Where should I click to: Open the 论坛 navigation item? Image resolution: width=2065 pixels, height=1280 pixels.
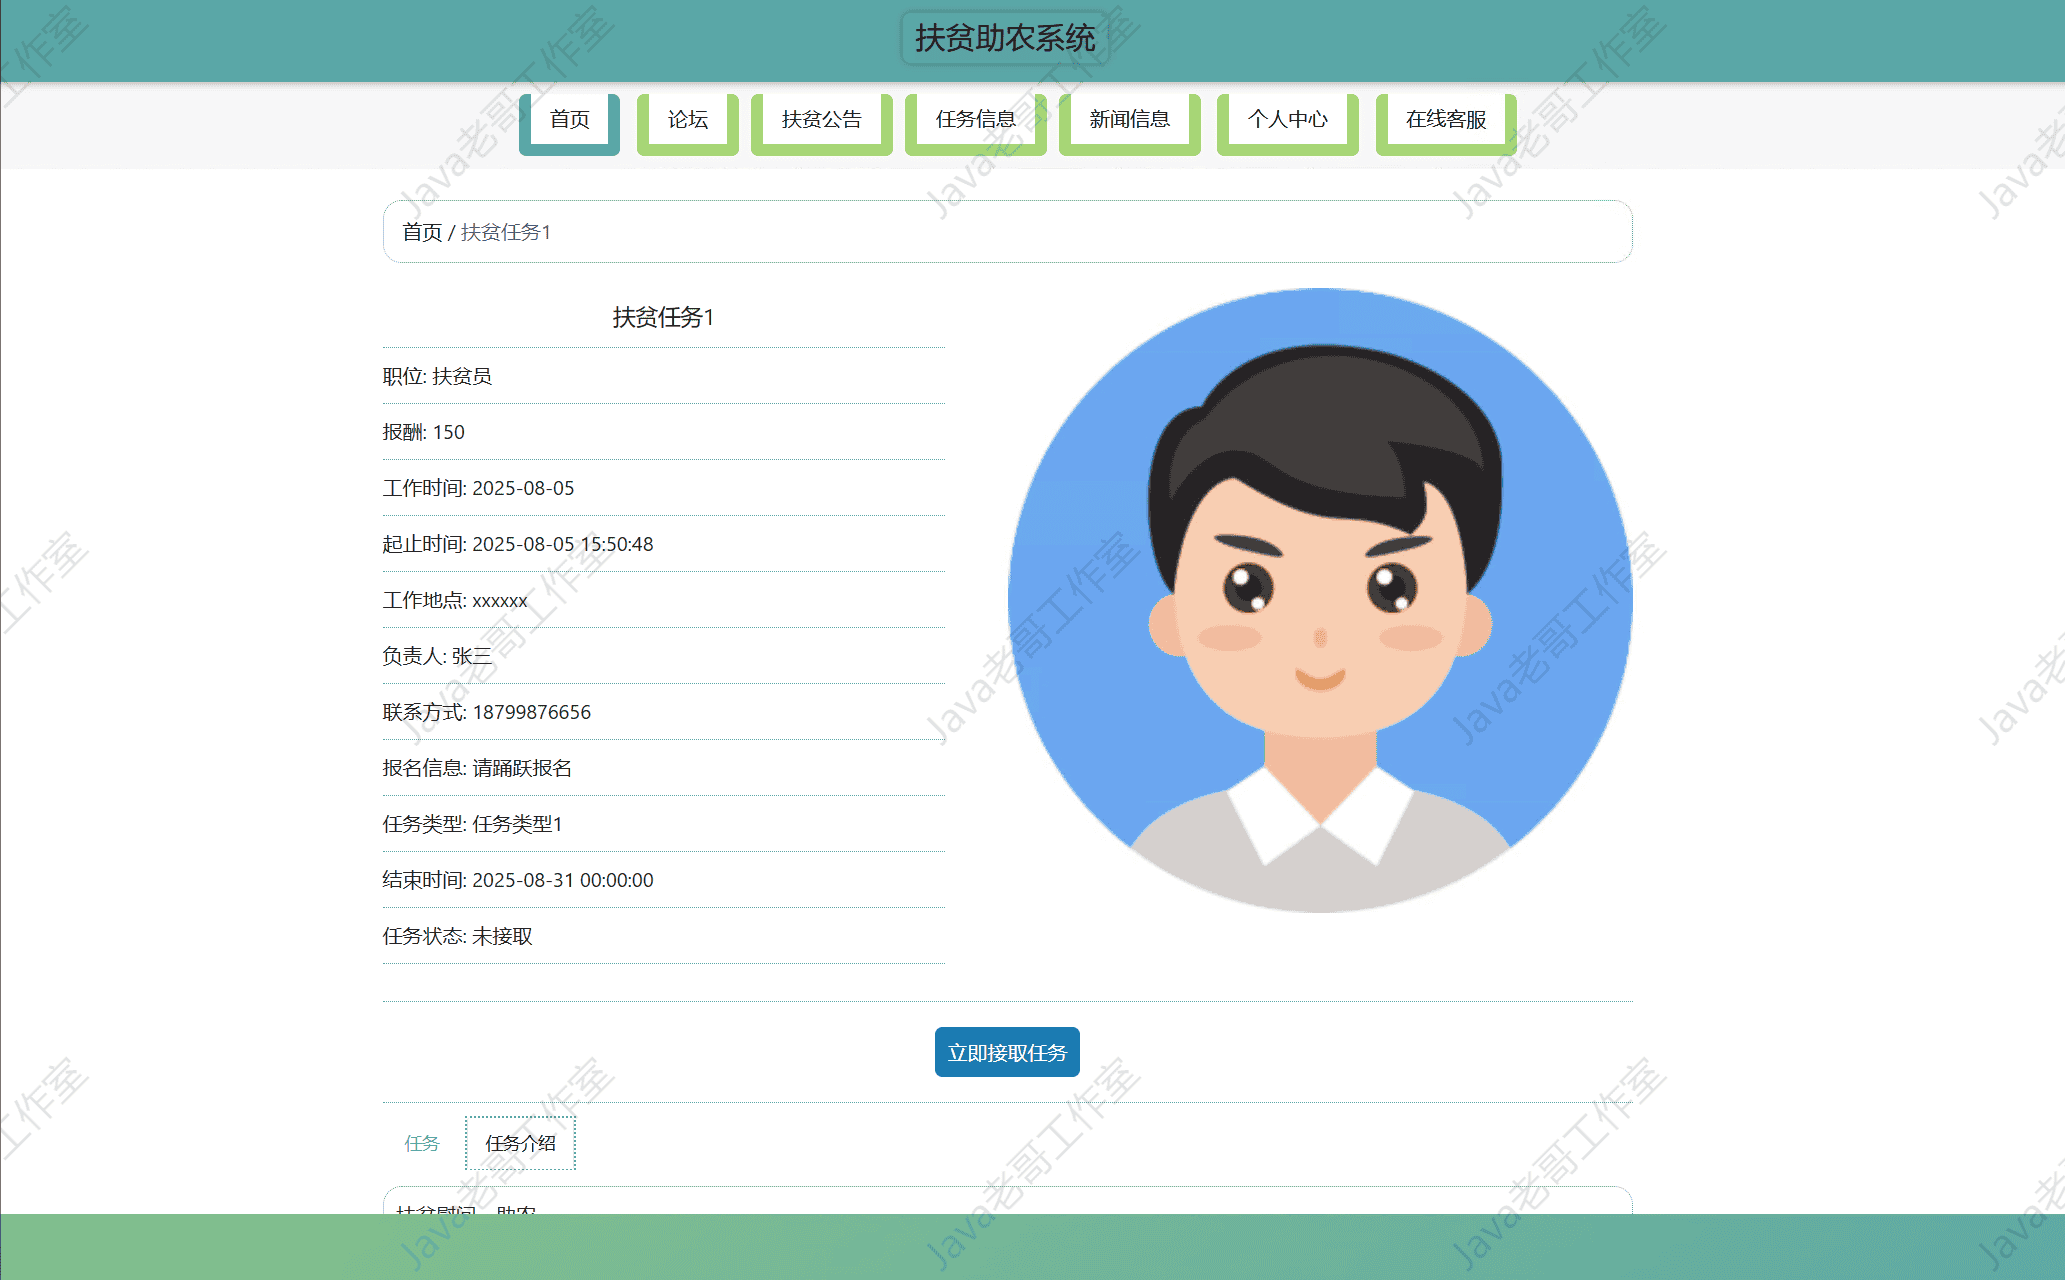tap(687, 120)
